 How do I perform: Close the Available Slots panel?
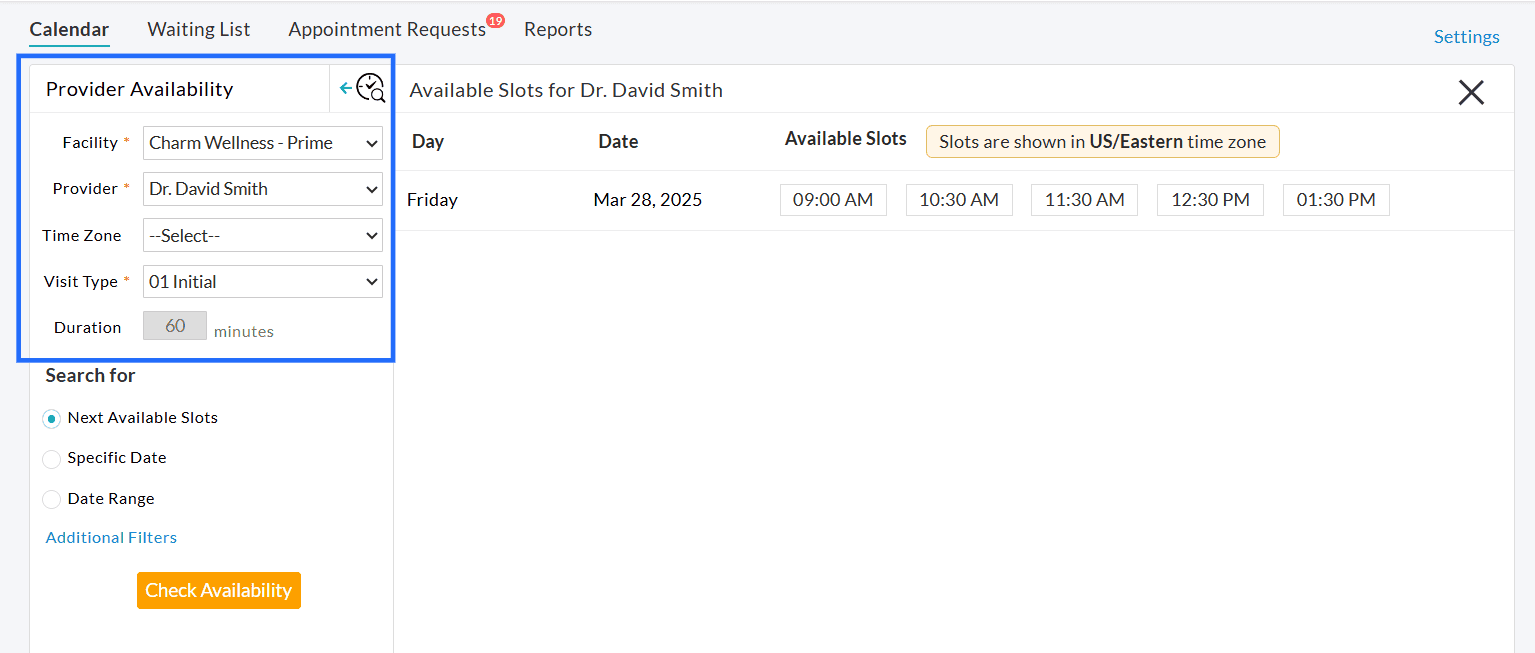click(1470, 92)
